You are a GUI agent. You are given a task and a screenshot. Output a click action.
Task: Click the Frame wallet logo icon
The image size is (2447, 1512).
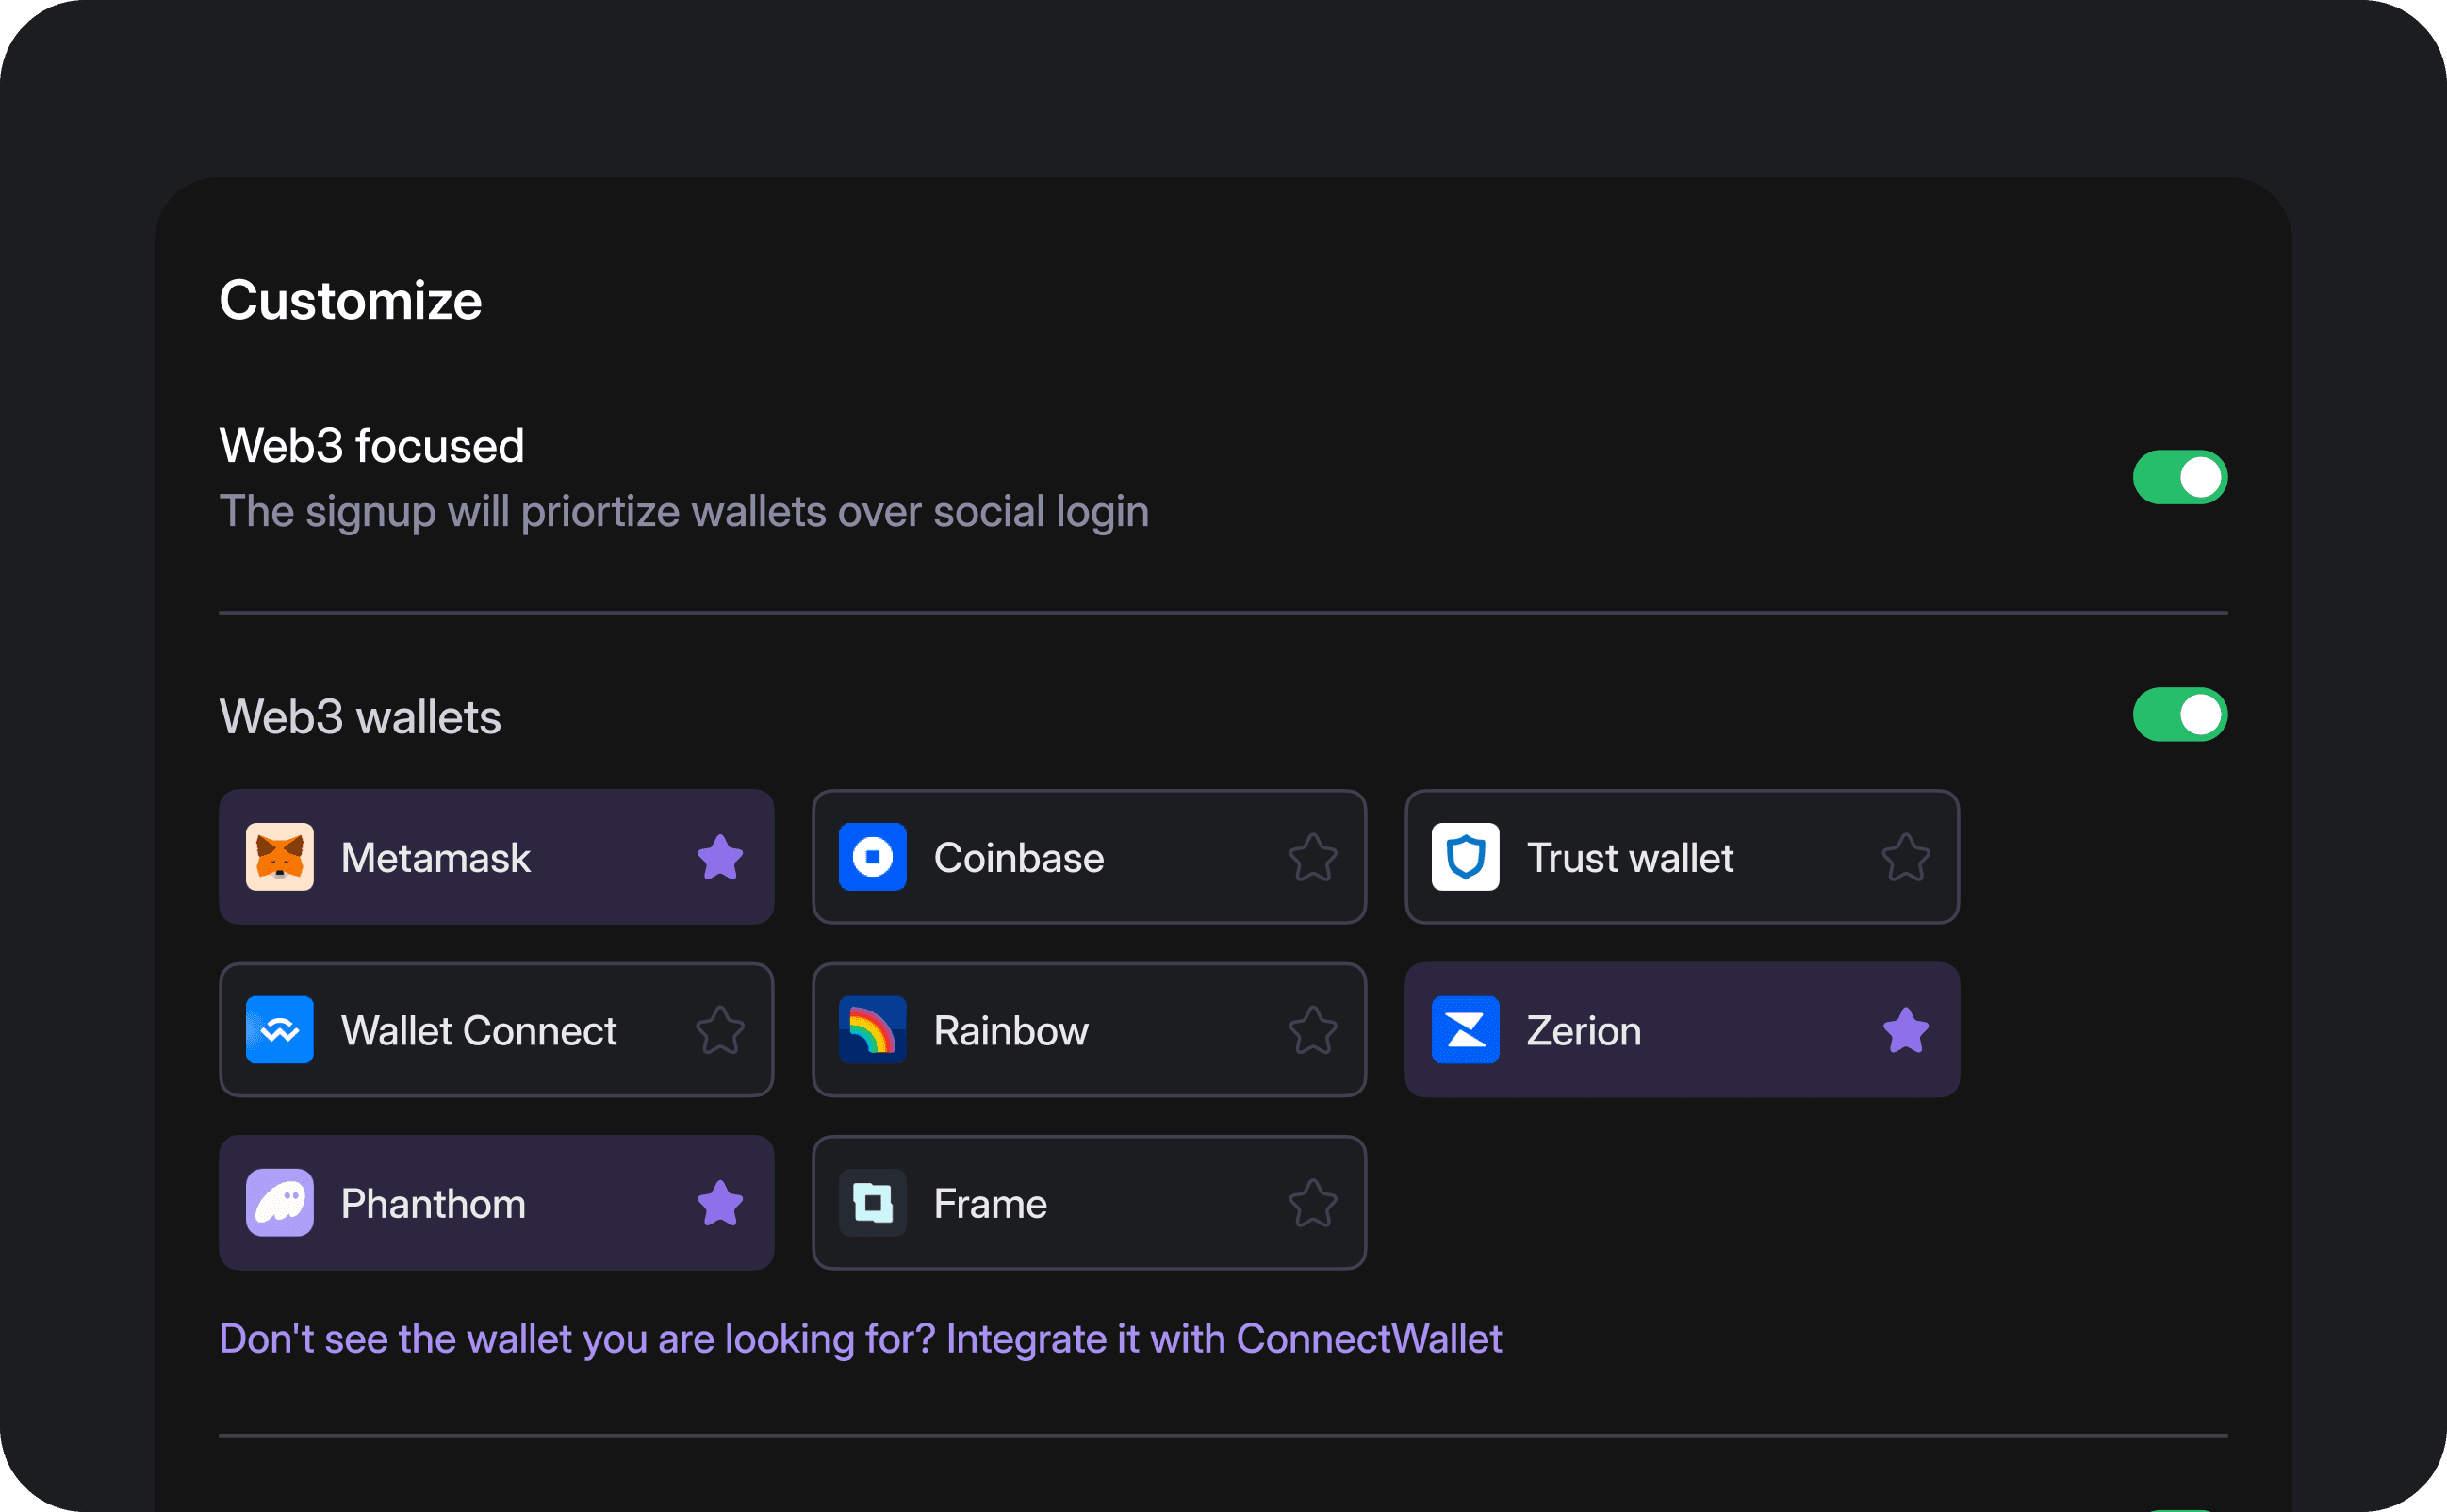pos(873,1203)
